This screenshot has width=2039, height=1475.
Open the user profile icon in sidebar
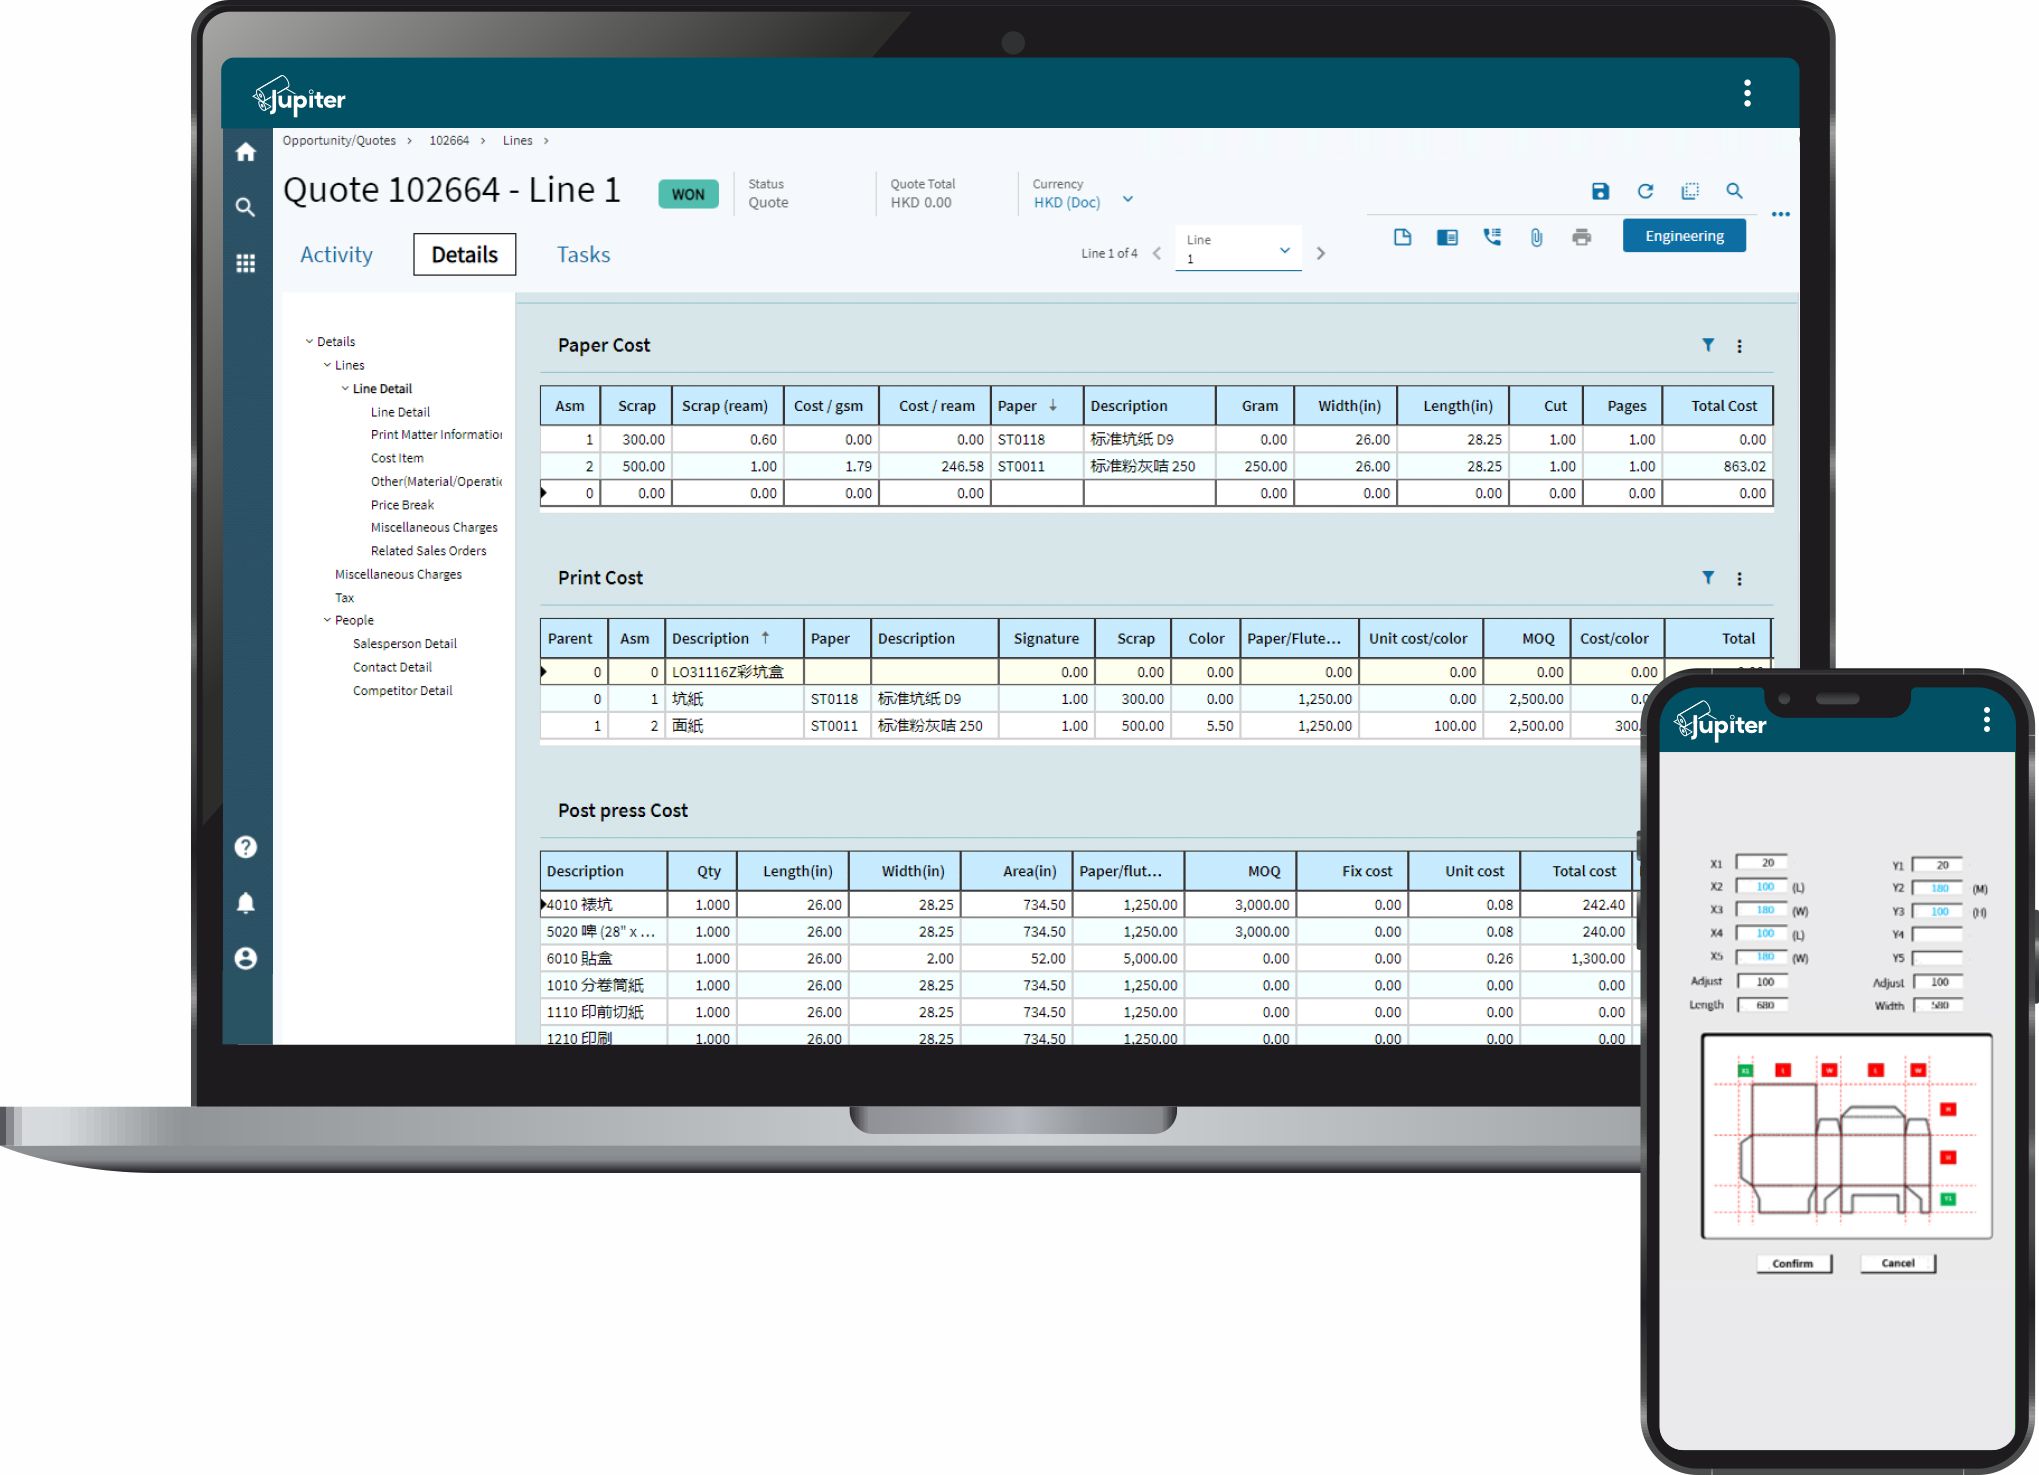pos(245,958)
